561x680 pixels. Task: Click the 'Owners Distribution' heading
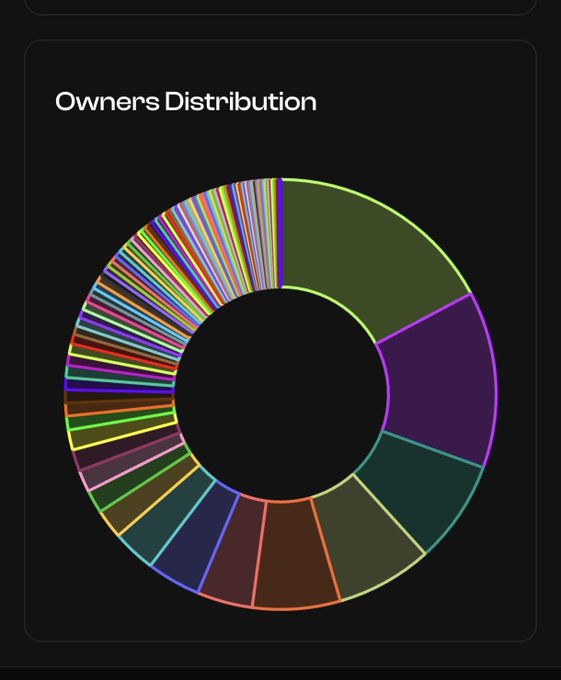[x=186, y=102]
